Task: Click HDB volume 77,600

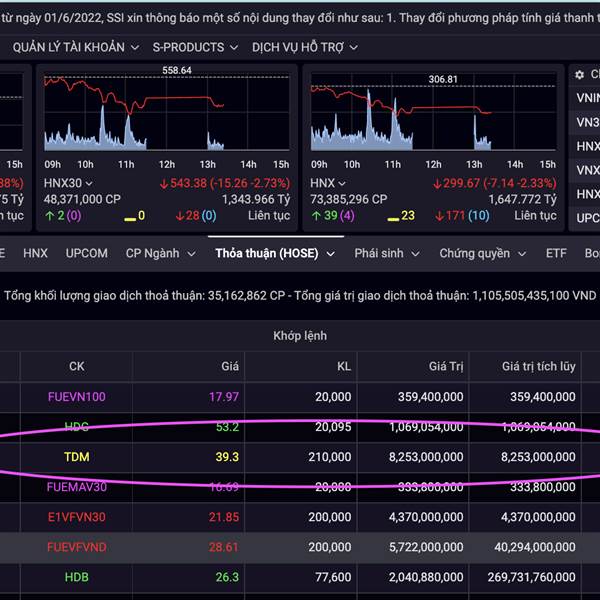Action: coord(333,577)
